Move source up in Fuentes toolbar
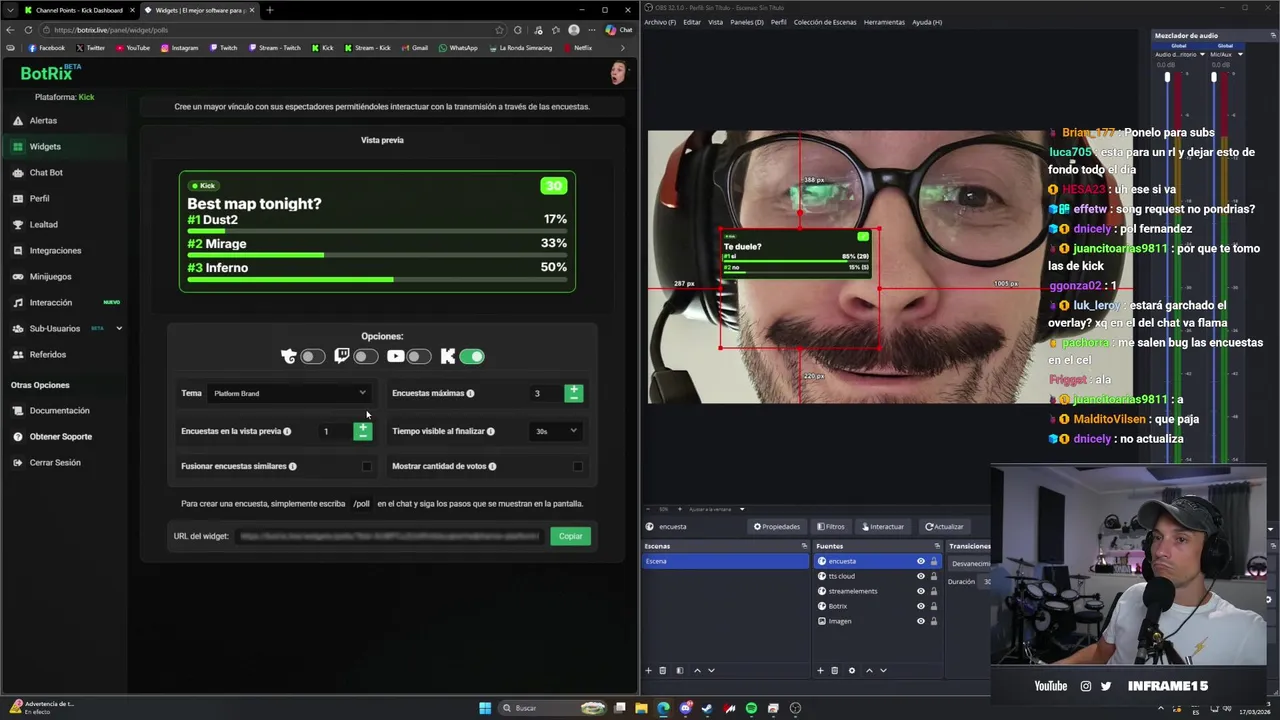Screen dimensions: 1280x720 (869, 670)
